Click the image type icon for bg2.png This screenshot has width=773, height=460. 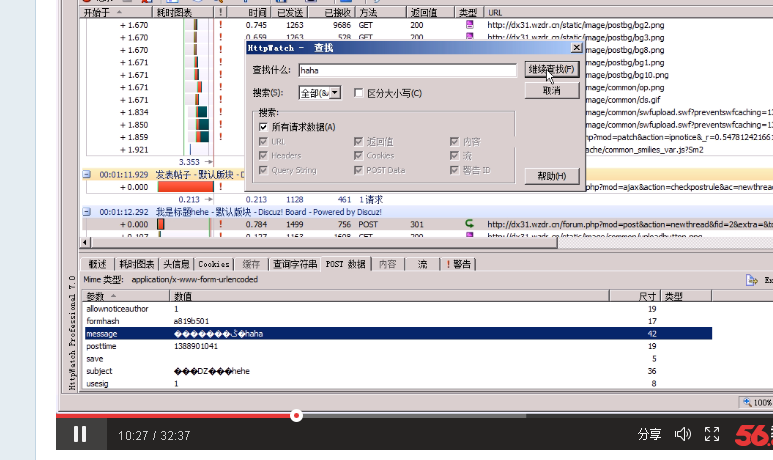(469, 25)
